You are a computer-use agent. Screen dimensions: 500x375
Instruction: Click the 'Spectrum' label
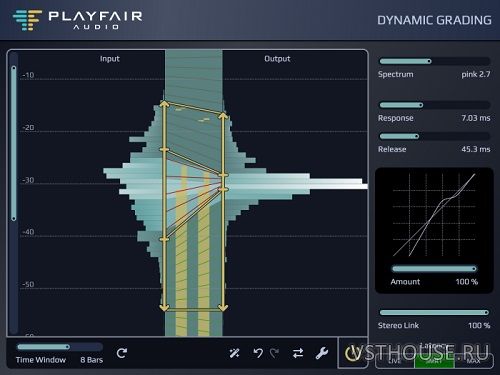pyautogui.click(x=396, y=74)
